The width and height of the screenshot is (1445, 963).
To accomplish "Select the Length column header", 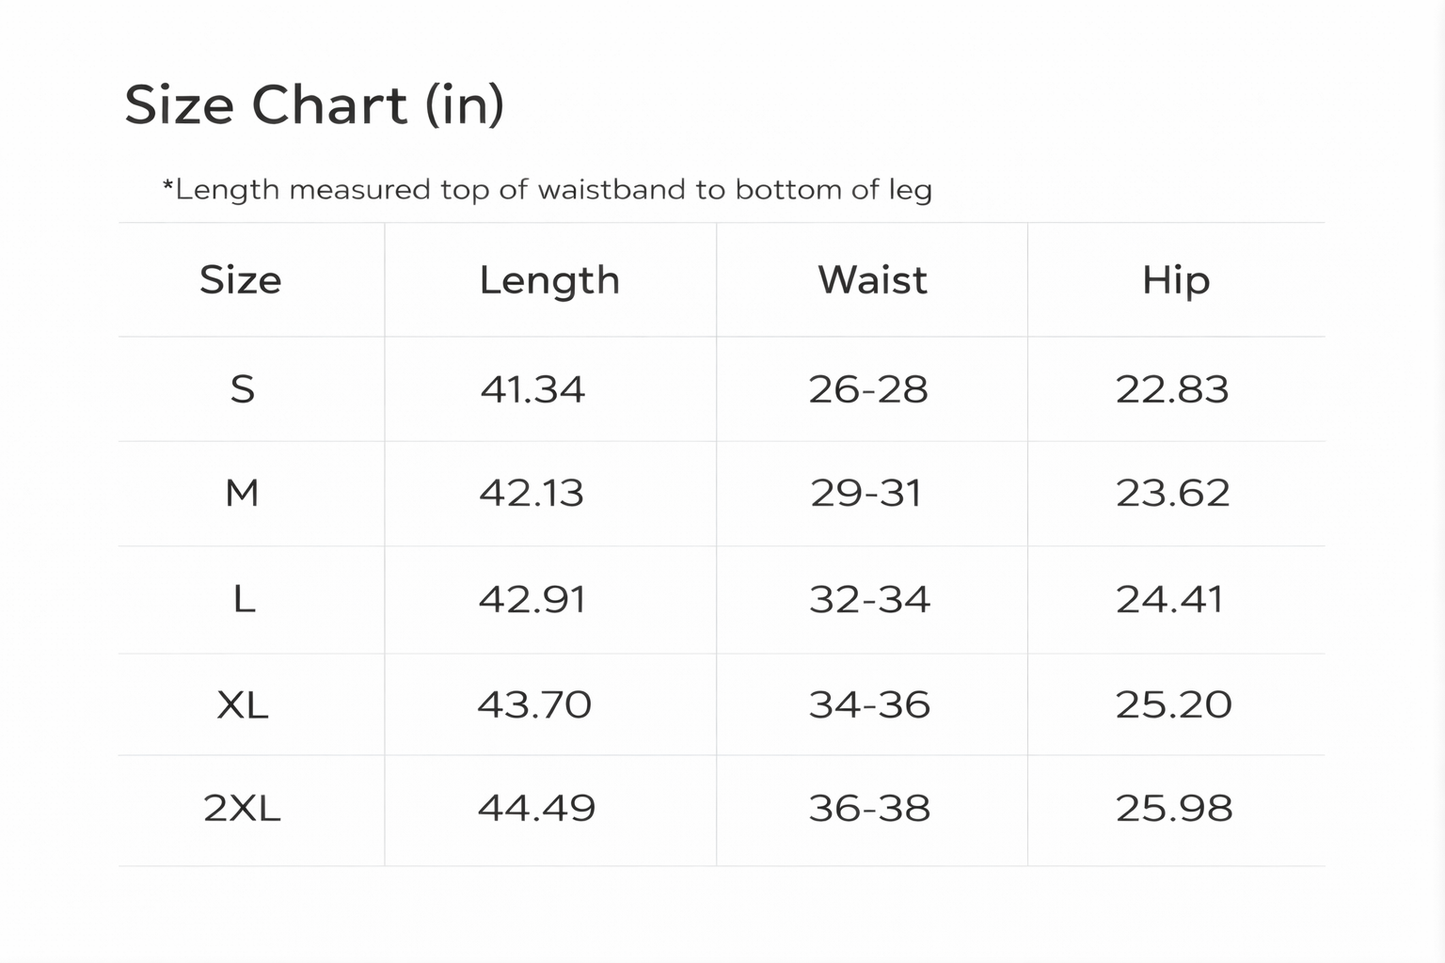I will pos(549,281).
